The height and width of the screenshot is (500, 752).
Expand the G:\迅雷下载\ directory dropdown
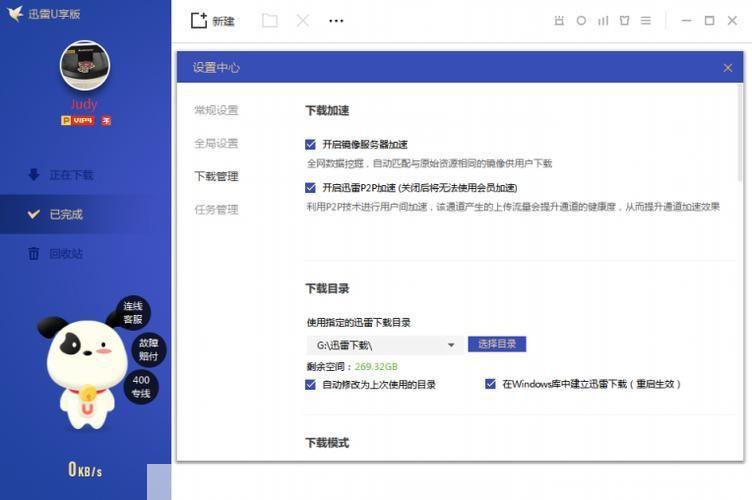[x=385, y=345]
